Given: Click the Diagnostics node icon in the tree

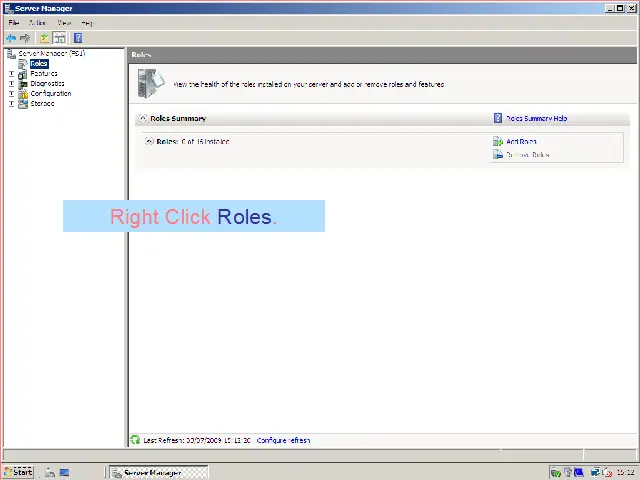Looking at the screenshot, I should coord(23,84).
